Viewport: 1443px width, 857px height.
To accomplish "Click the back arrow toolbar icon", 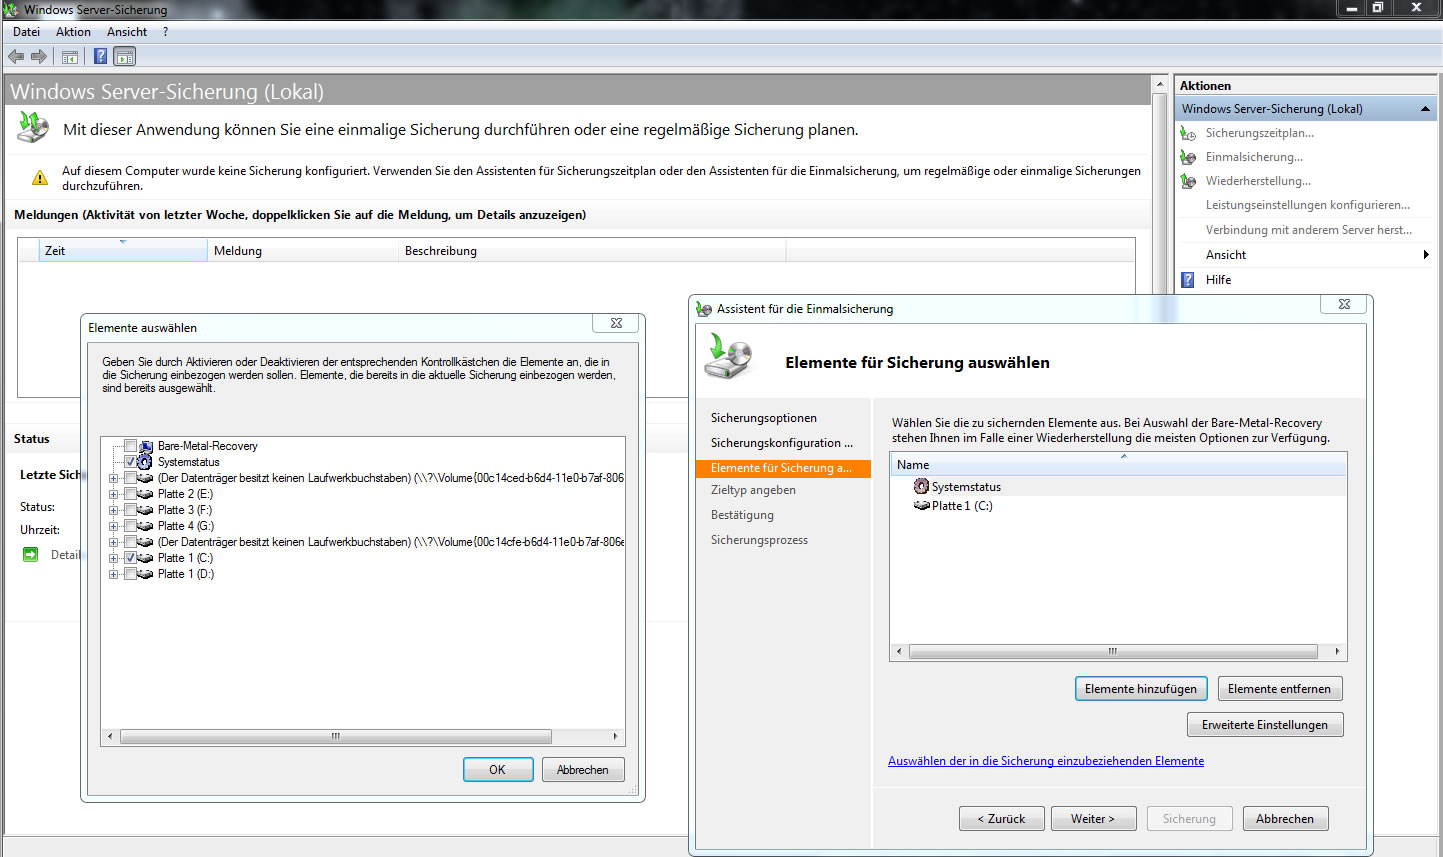I will (16, 57).
